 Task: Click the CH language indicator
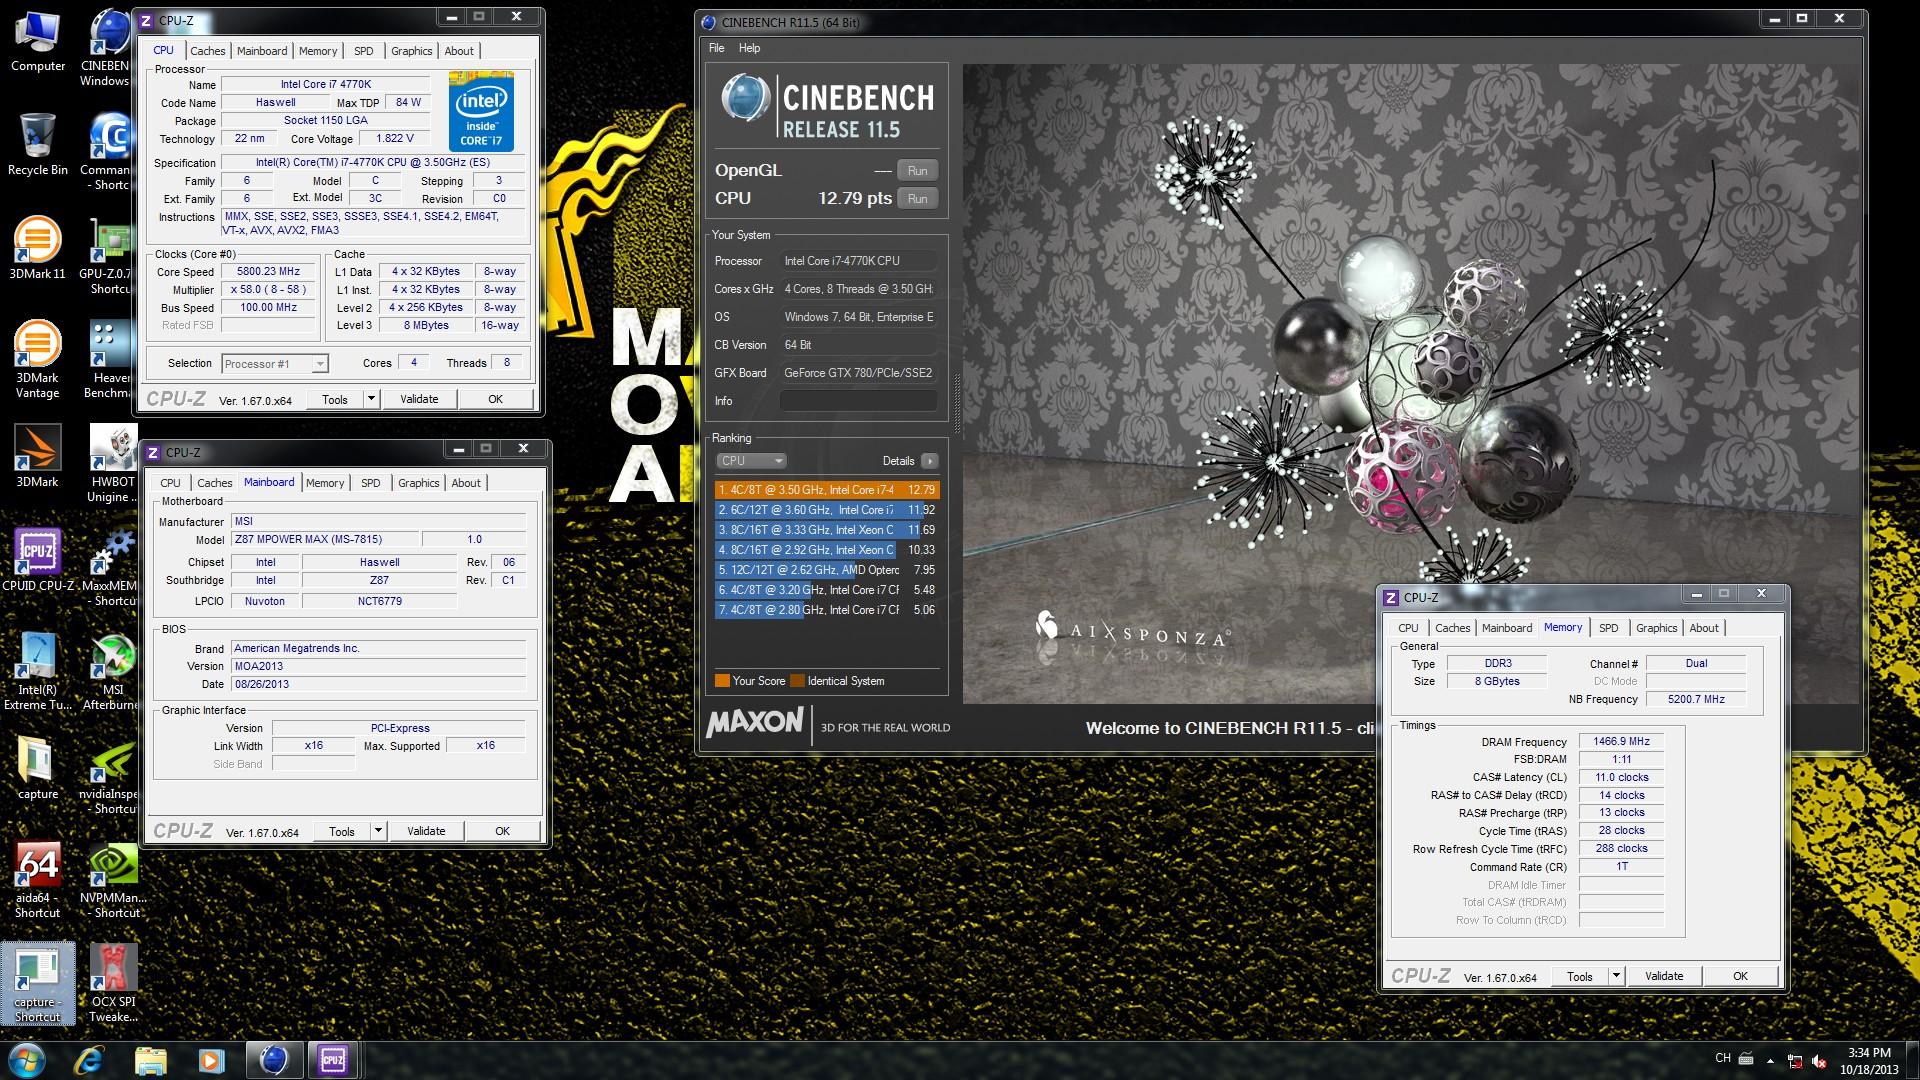tap(1723, 1058)
